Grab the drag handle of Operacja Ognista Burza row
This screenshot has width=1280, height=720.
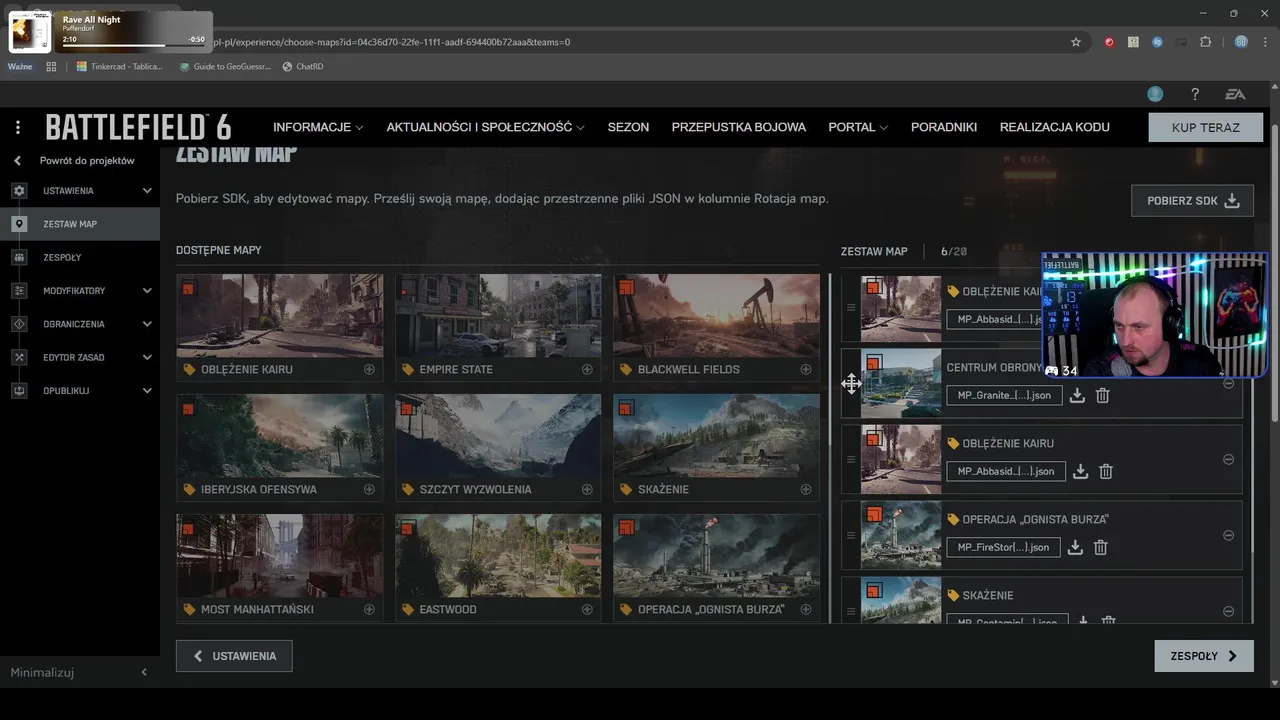point(851,535)
